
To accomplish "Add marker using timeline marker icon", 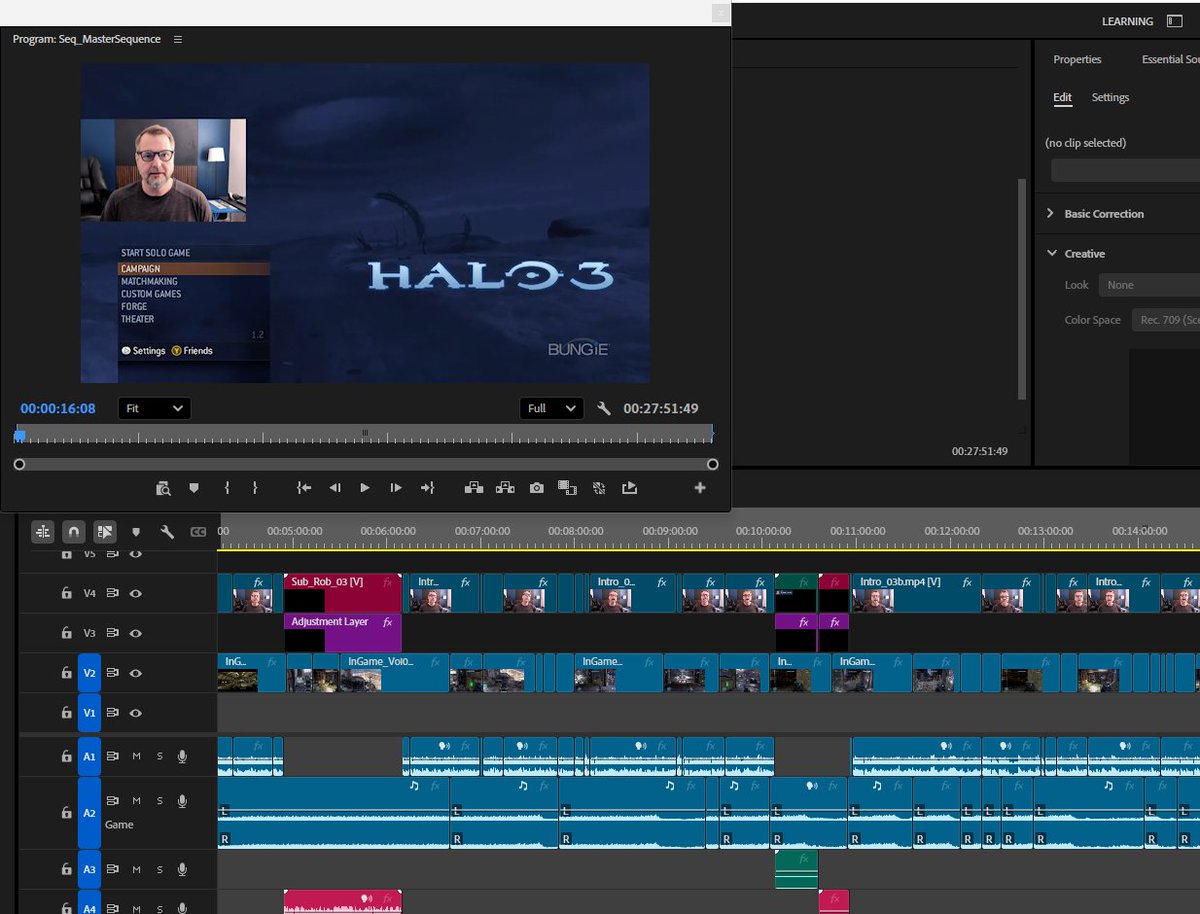I will click(x=136, y=532).
